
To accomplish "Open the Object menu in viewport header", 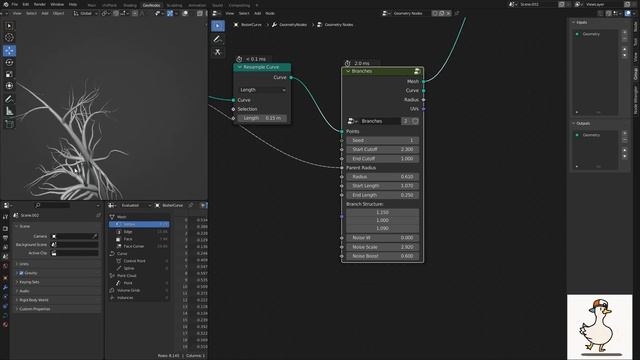I will click(x=58, y=13).
